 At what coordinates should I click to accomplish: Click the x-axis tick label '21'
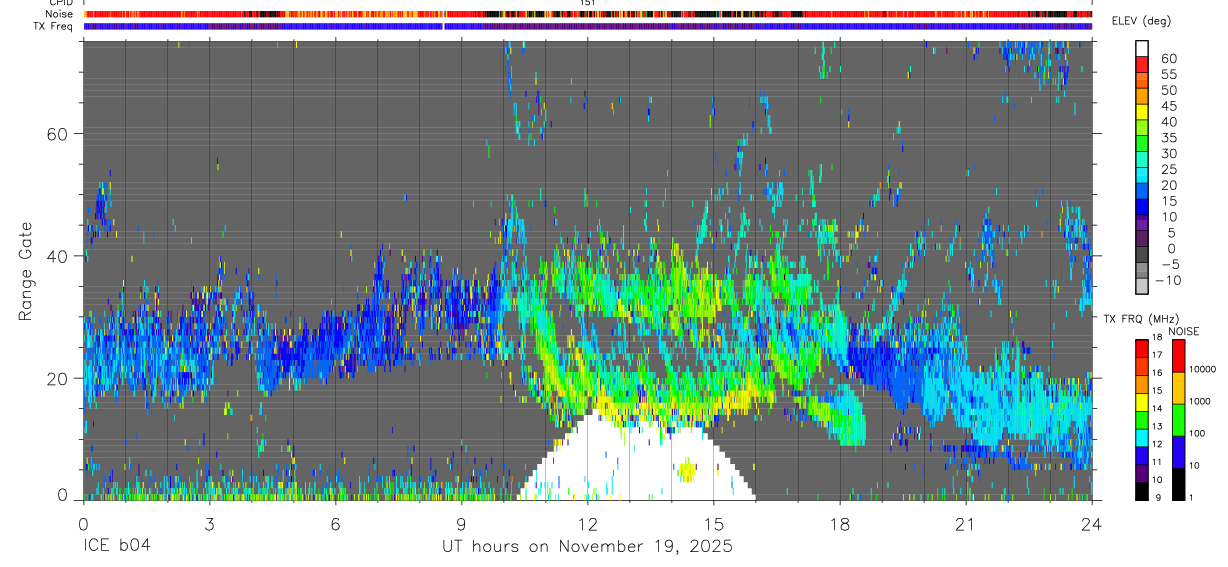click(966, 524)
